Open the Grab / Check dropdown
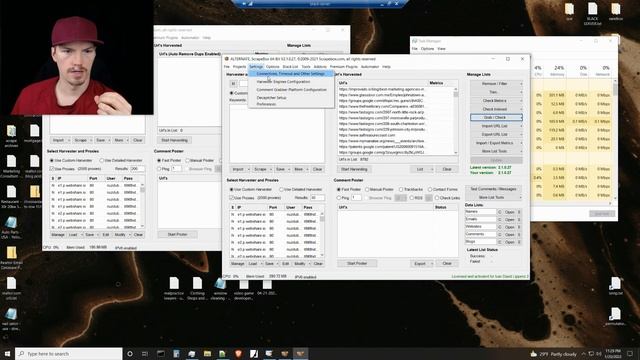This screenshot has width=640, height=360. point(496,118)
